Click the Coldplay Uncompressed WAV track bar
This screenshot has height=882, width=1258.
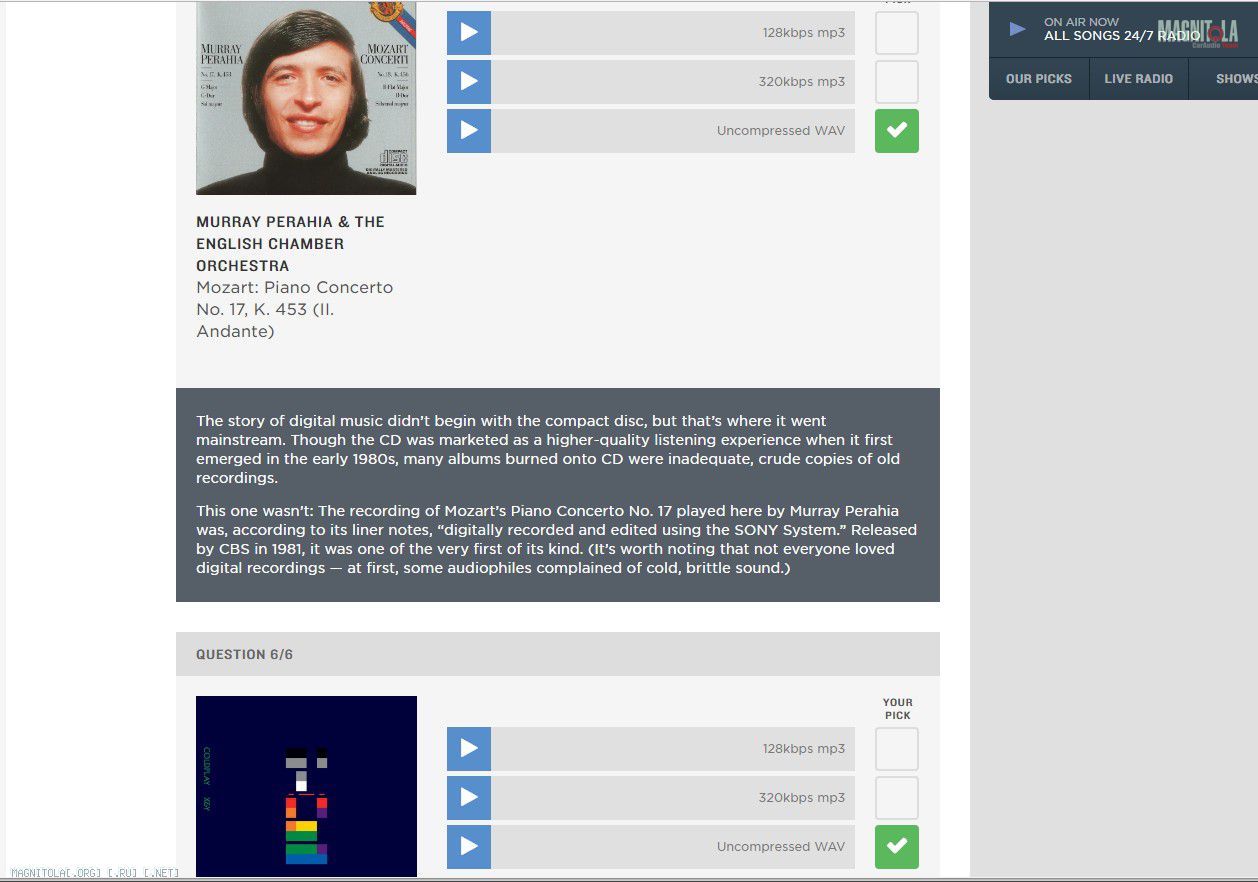point(673,847)
